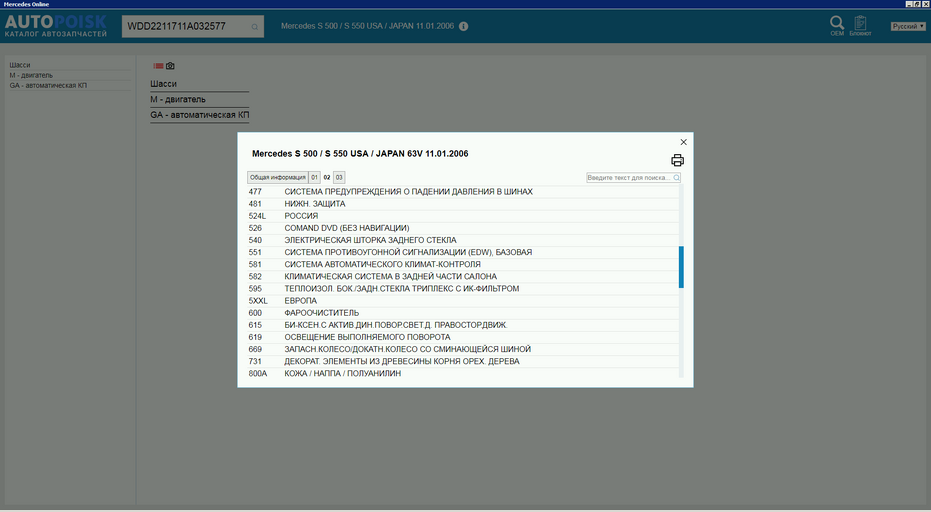Image resolution: width=931 pixels, height=512 pixels.
Task: Open GA - автоматическая КП main link
Action: click(200, 115)
